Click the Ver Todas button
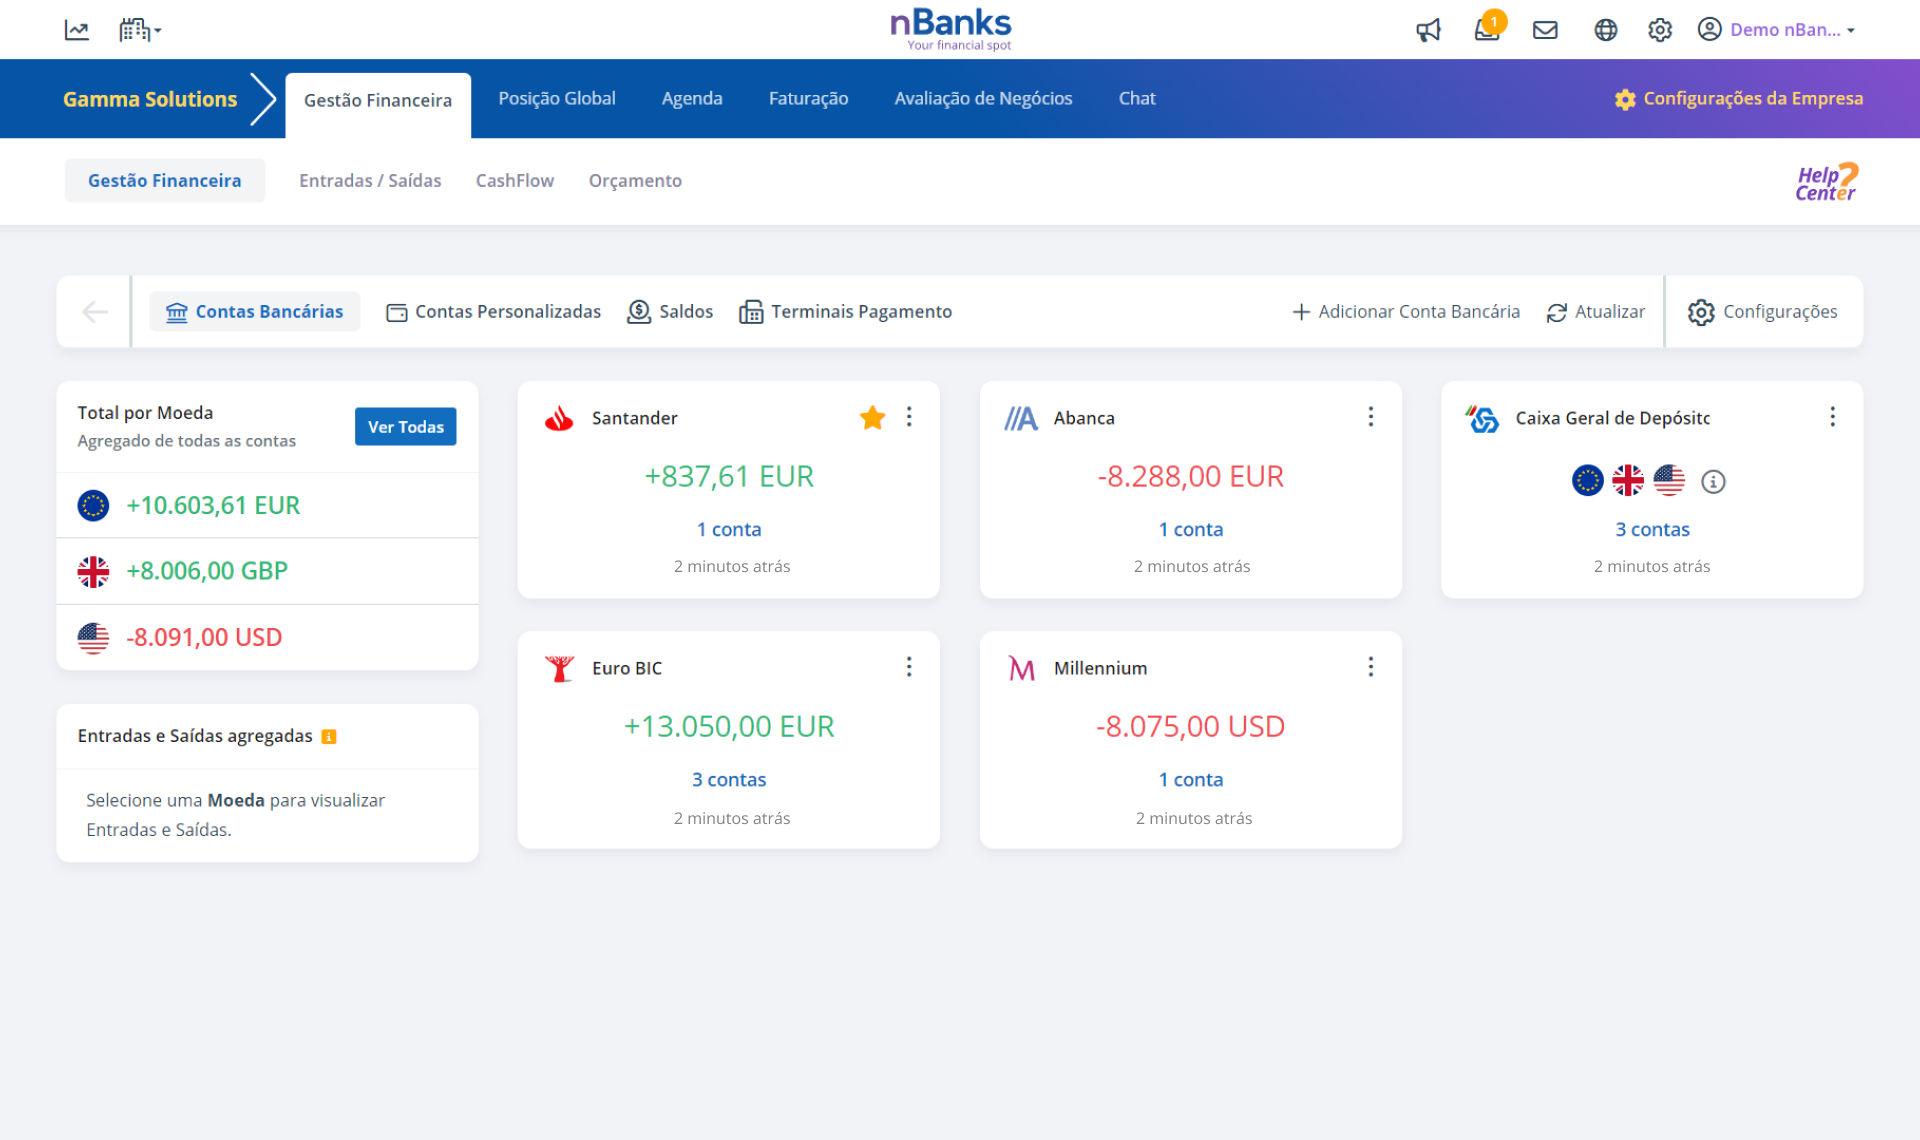Image resolution: width=1920 pixels, height=1140 pixels. [405, 427]
